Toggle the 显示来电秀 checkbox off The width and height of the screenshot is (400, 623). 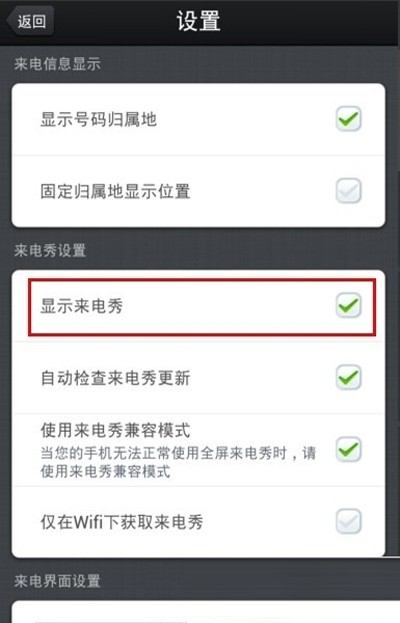(x=348, y=305)
